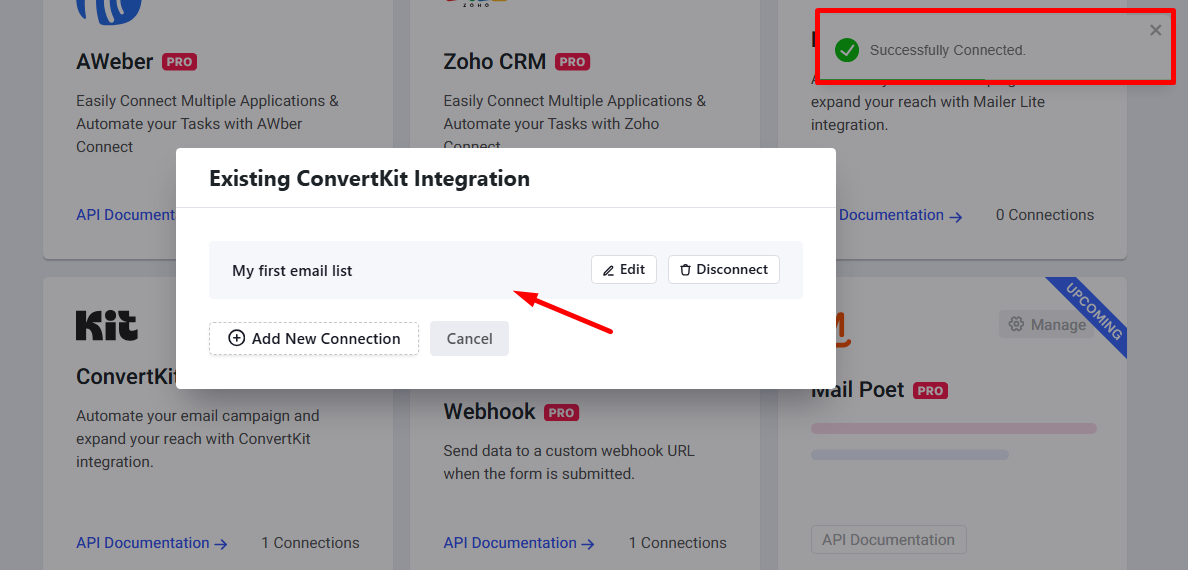
Task: Click the Zoho logo above Zoho CRM
Action: [477, 5]
